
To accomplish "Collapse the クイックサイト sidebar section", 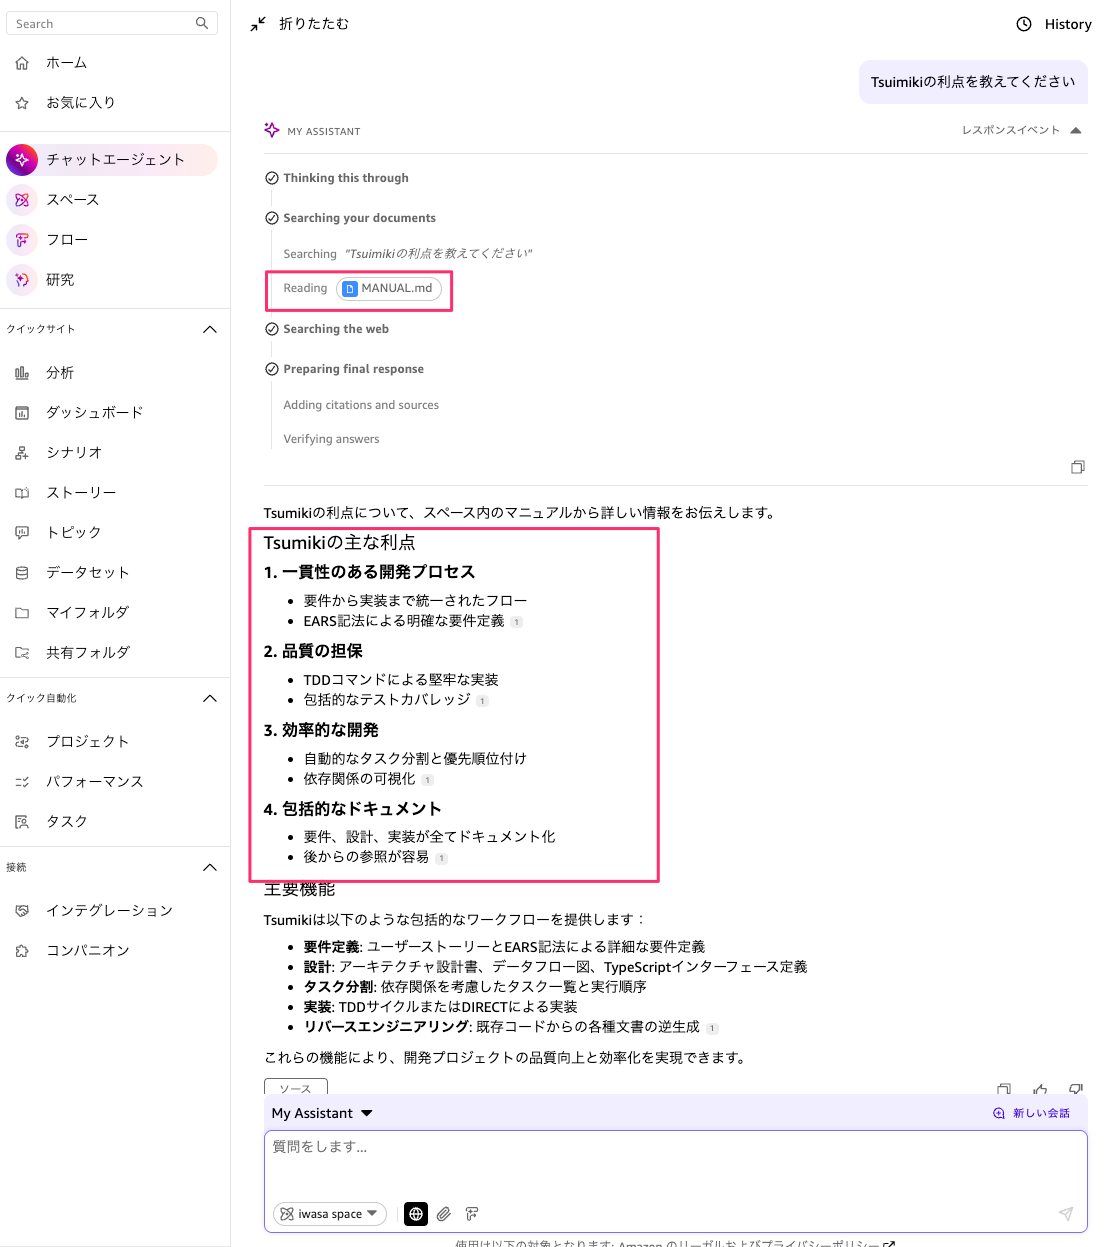I will (x=210, y=329).
